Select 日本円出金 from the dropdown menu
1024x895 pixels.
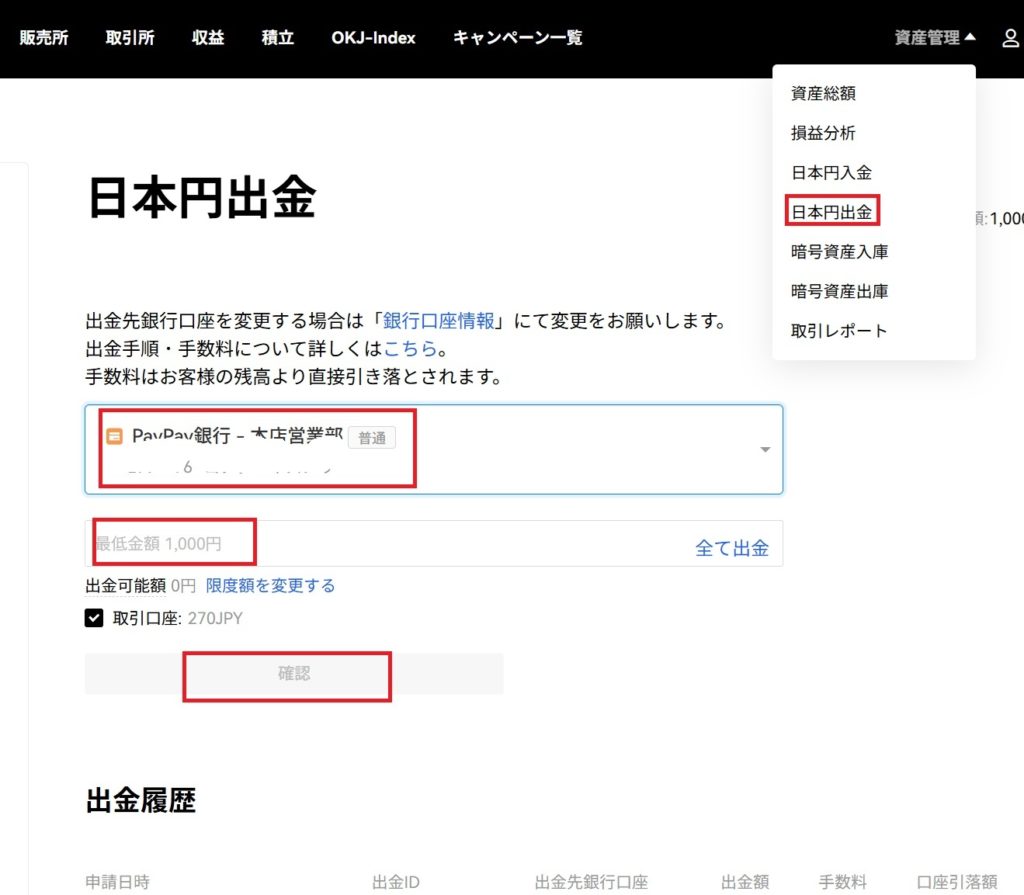[831, 212]
